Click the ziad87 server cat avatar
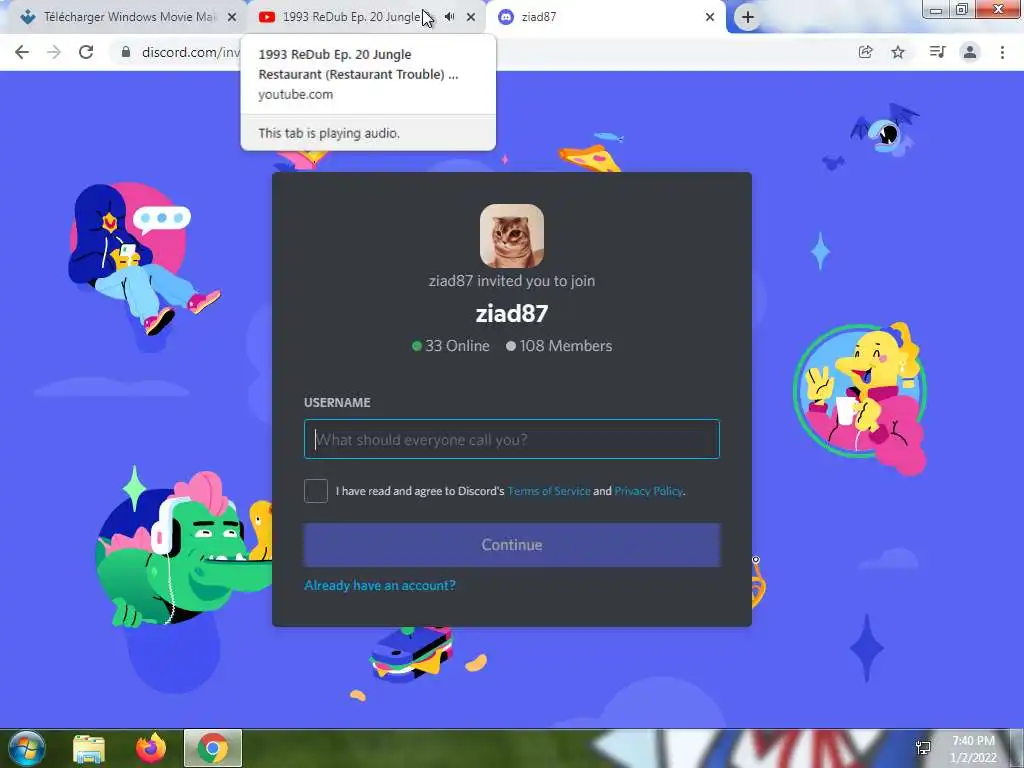Screen dimensions: 1024x768 pos(512,236)
